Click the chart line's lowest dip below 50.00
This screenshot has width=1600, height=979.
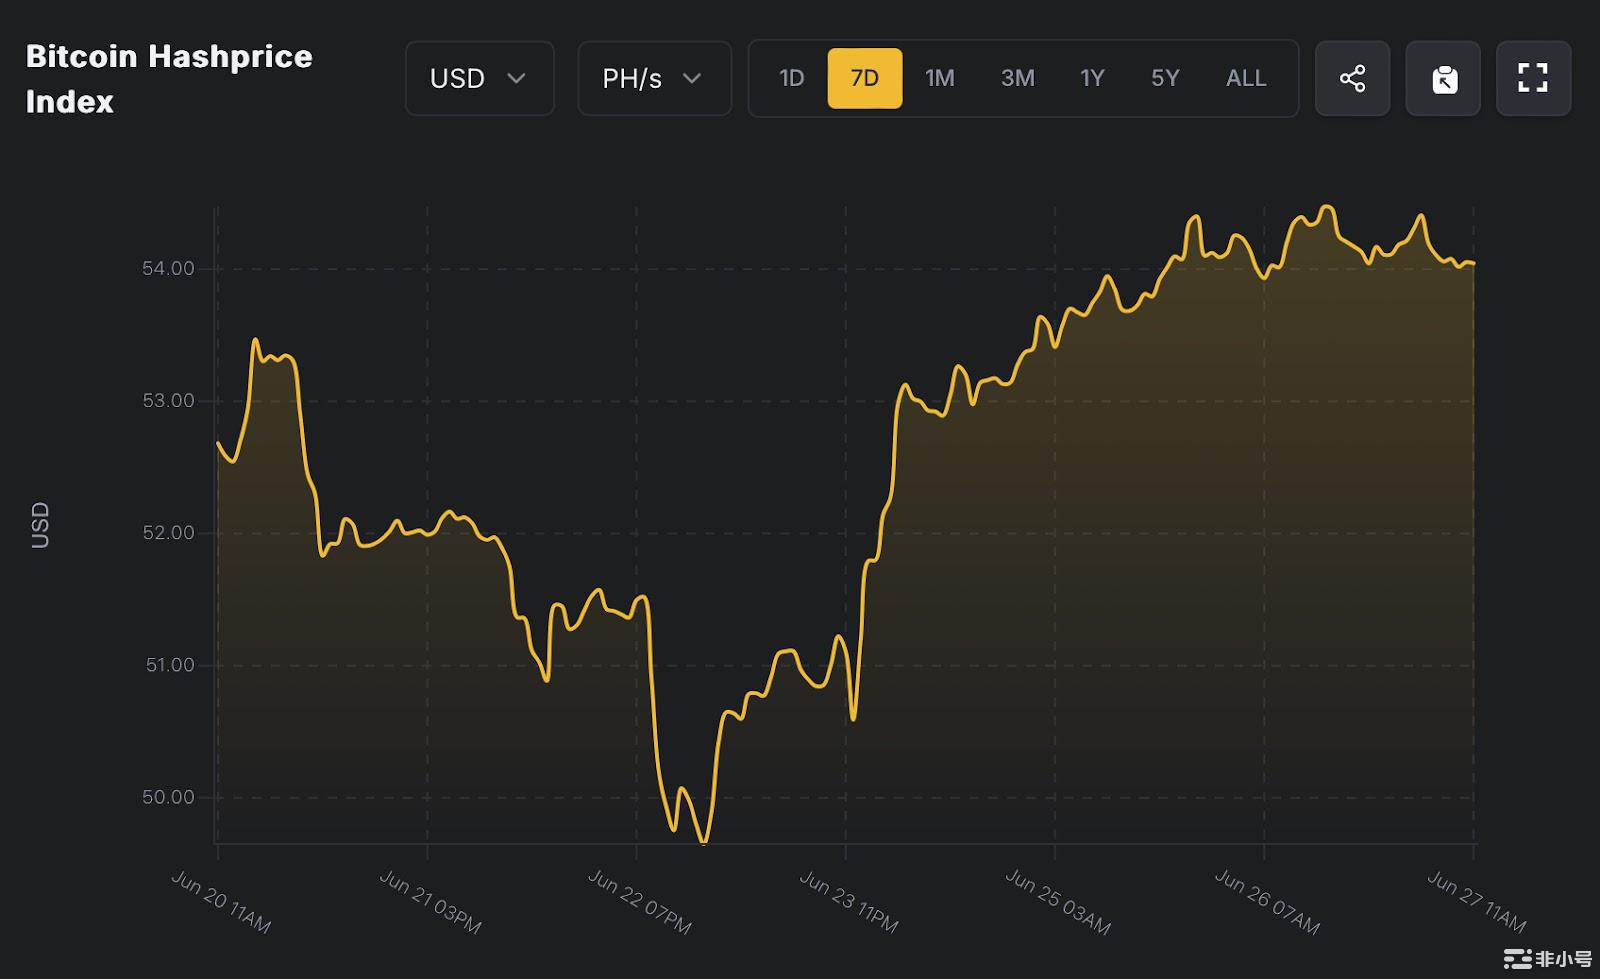(704, 842)
